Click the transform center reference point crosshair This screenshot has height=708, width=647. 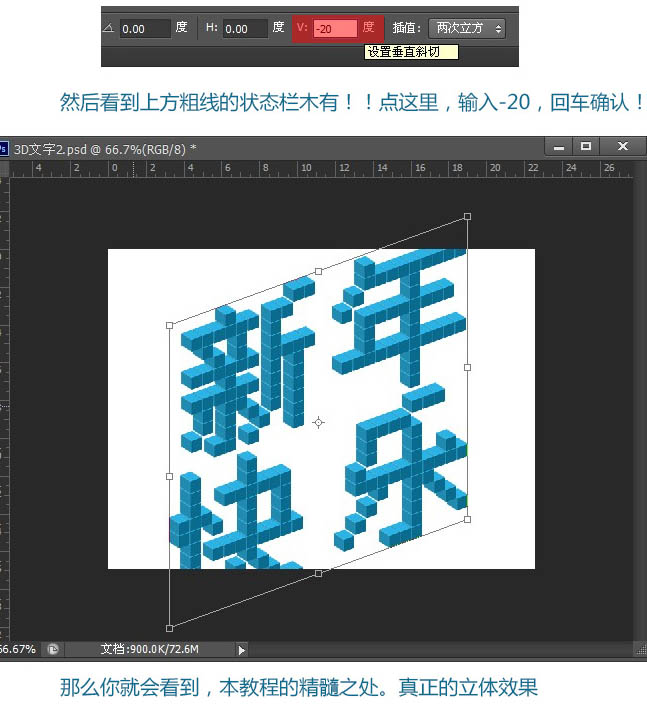coord(318,422)
